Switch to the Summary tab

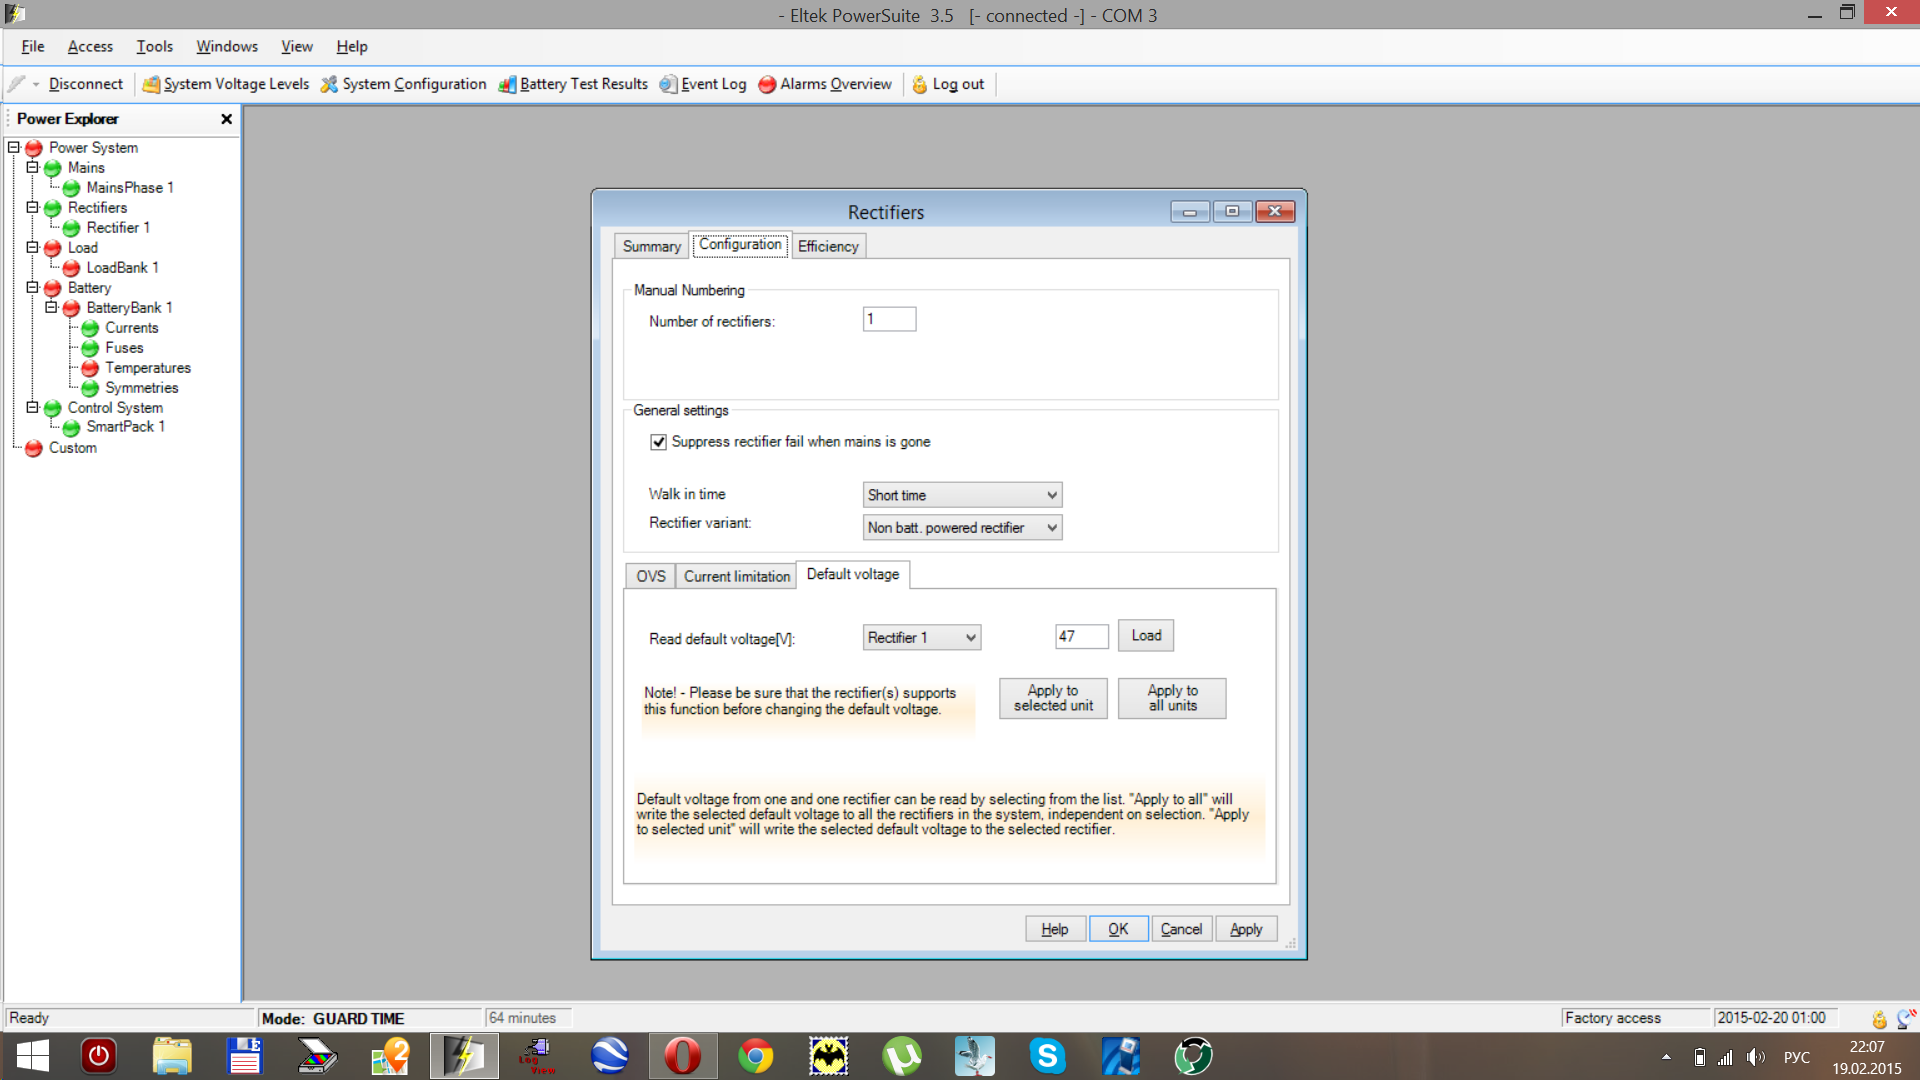pyautogui.click(x=651, y=246)
